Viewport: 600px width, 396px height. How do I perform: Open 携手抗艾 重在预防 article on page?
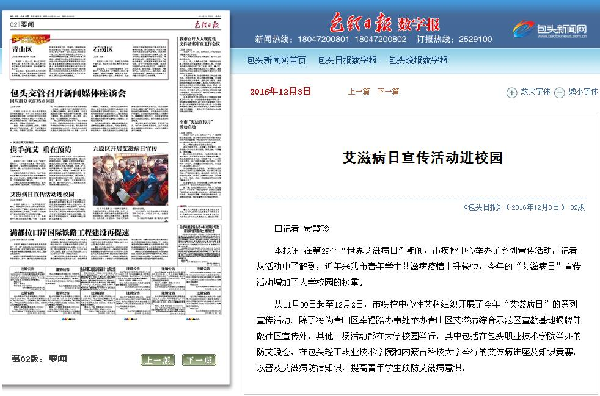(41, 149)
